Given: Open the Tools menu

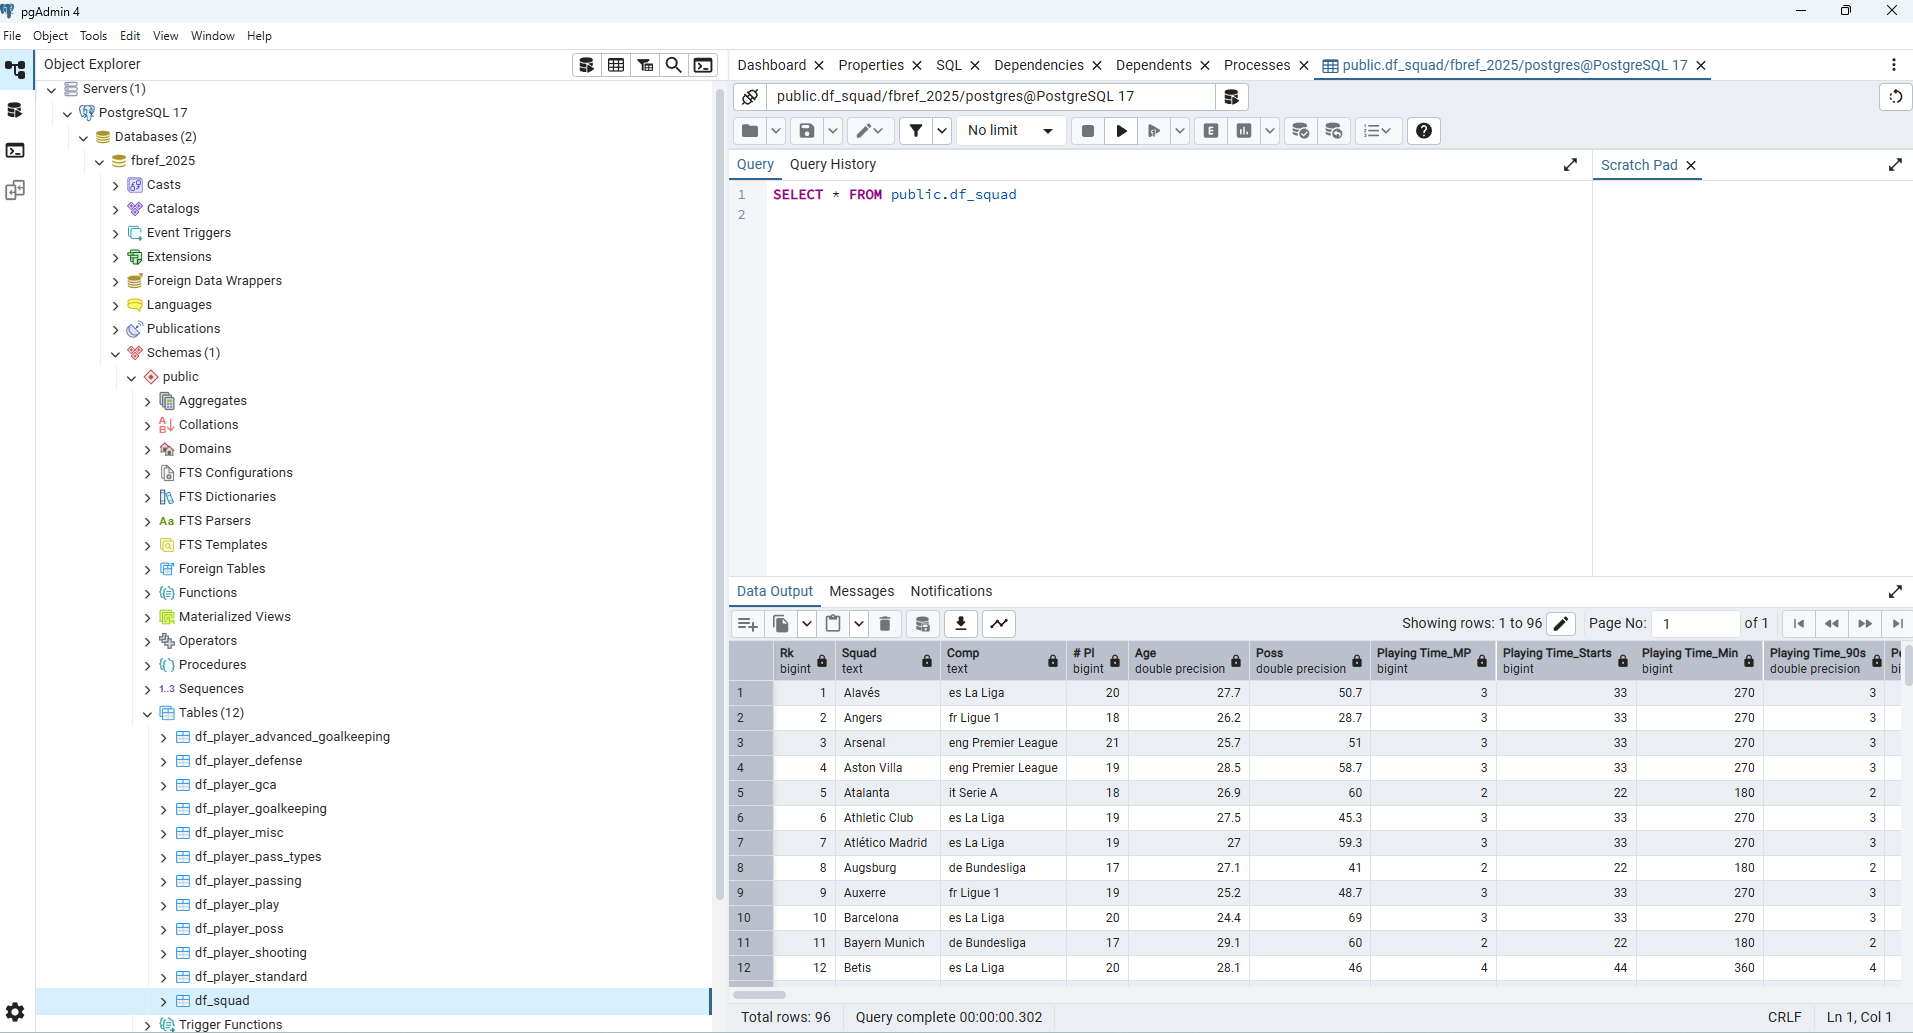Looking at the screenshot, I should click(93, 36).
